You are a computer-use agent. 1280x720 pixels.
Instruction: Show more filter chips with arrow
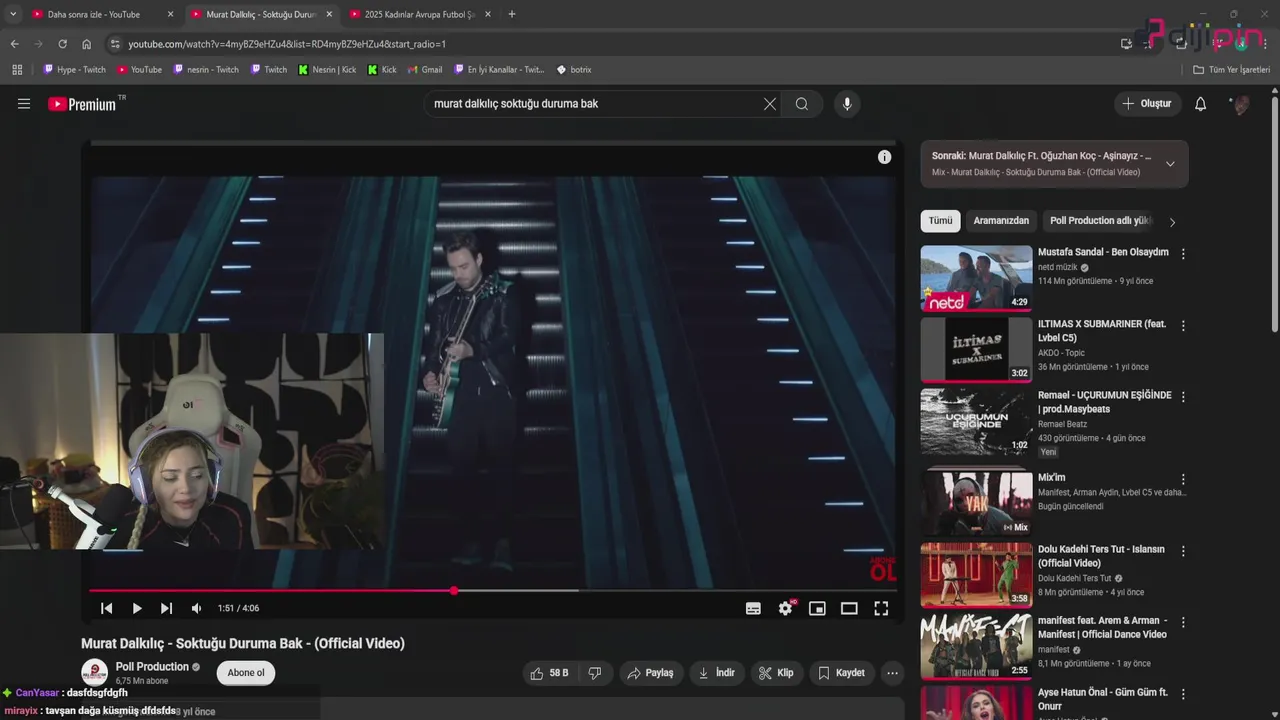1172,222
